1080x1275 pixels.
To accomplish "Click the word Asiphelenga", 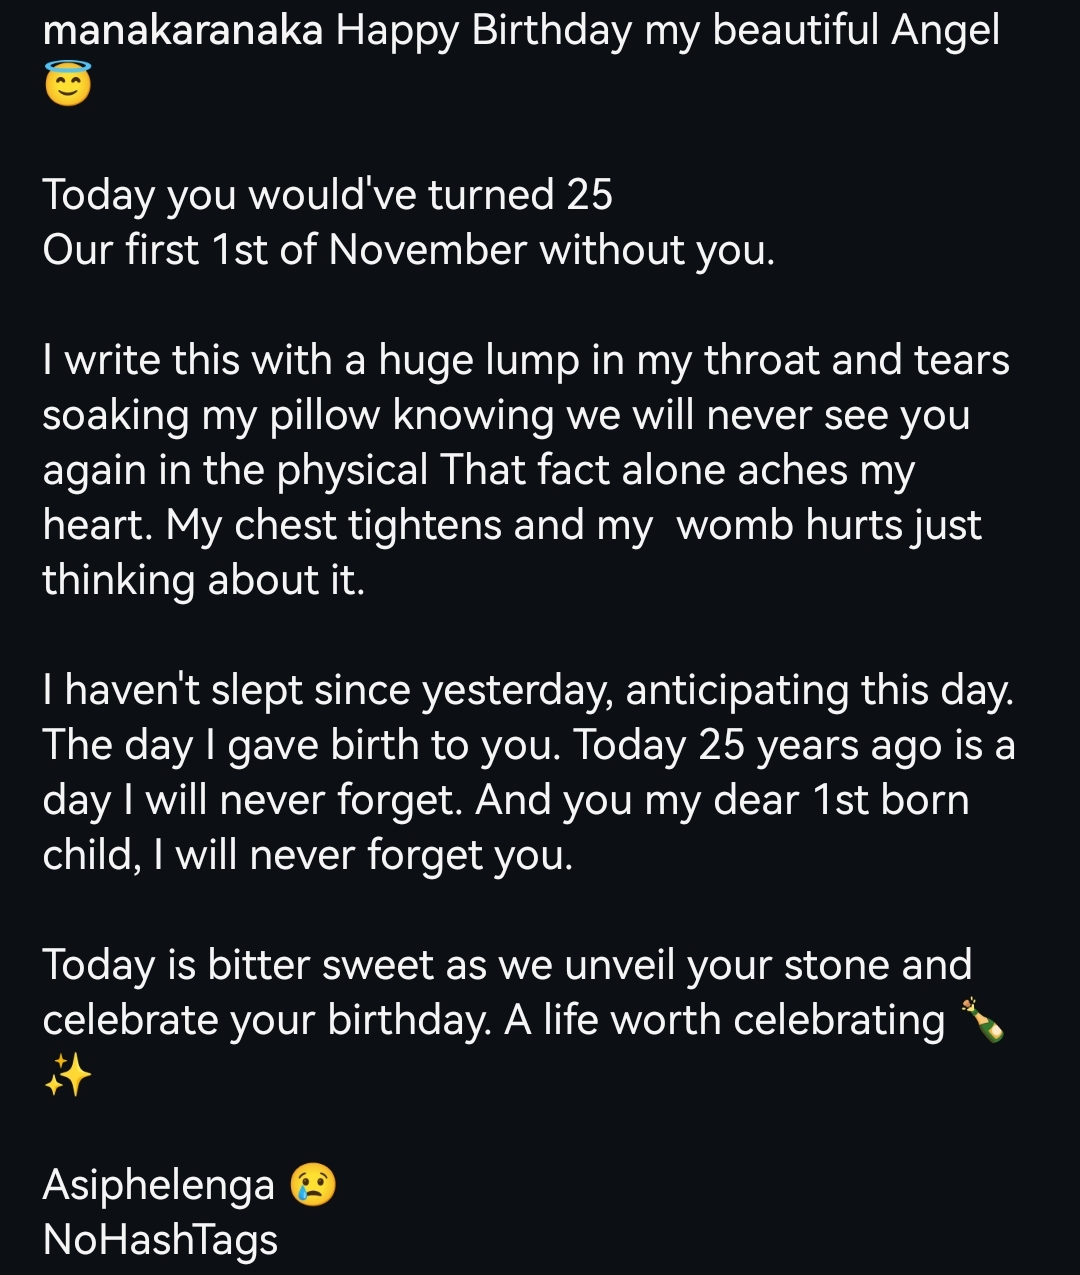I will click(x=158, y=1185).
